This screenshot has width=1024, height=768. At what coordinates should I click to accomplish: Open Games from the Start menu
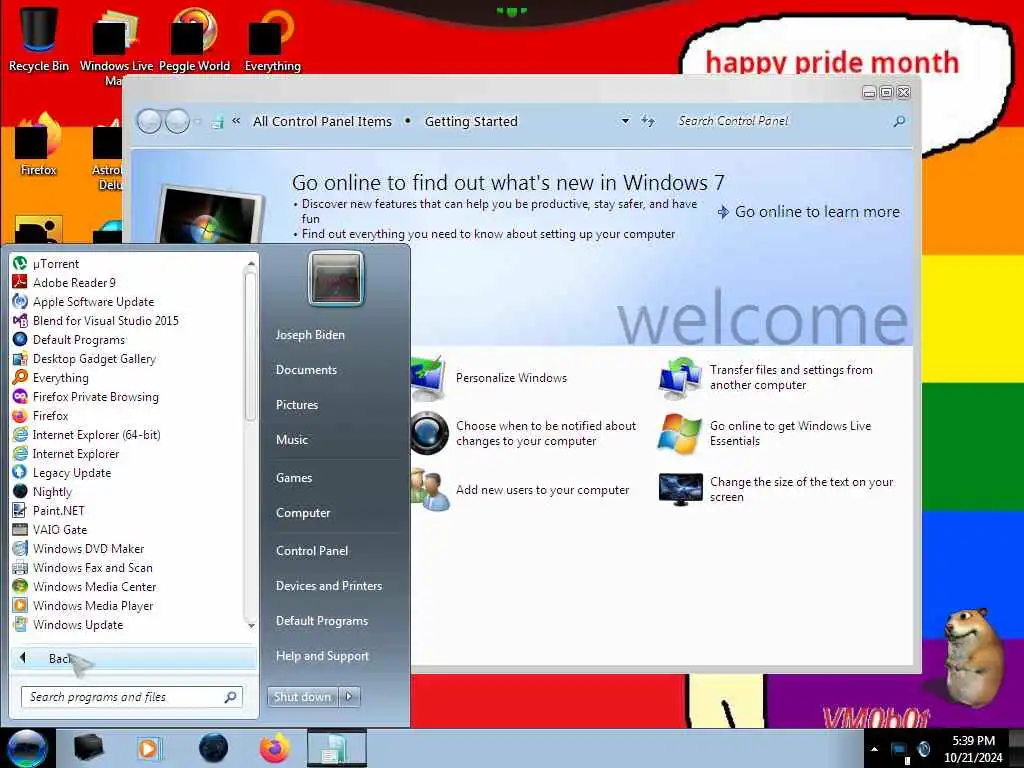tap(294, 478)
